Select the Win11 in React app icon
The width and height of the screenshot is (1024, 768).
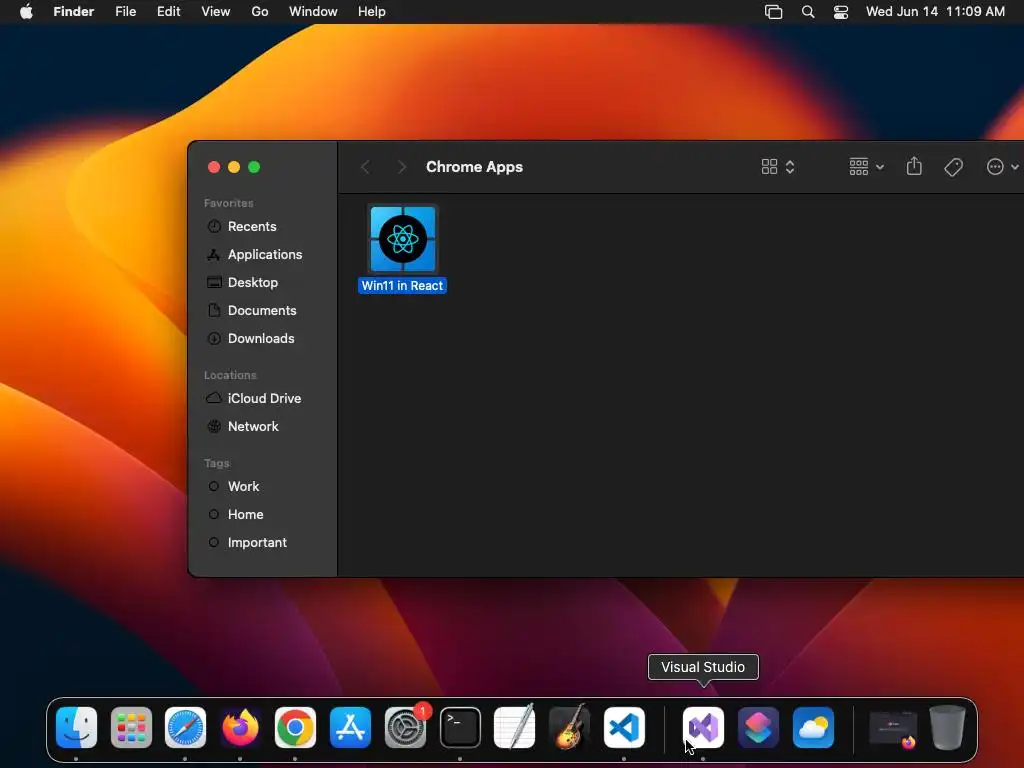click(403, 239)
